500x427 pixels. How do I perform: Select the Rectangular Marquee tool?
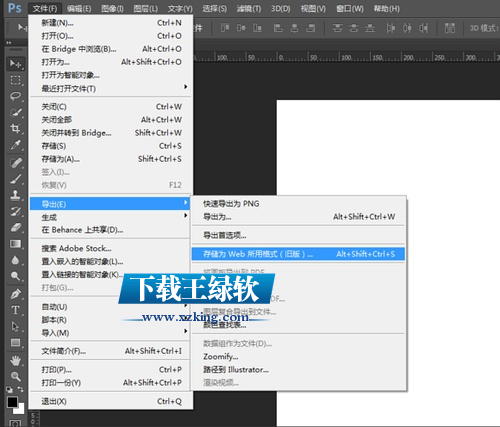(x=15, y=80)
